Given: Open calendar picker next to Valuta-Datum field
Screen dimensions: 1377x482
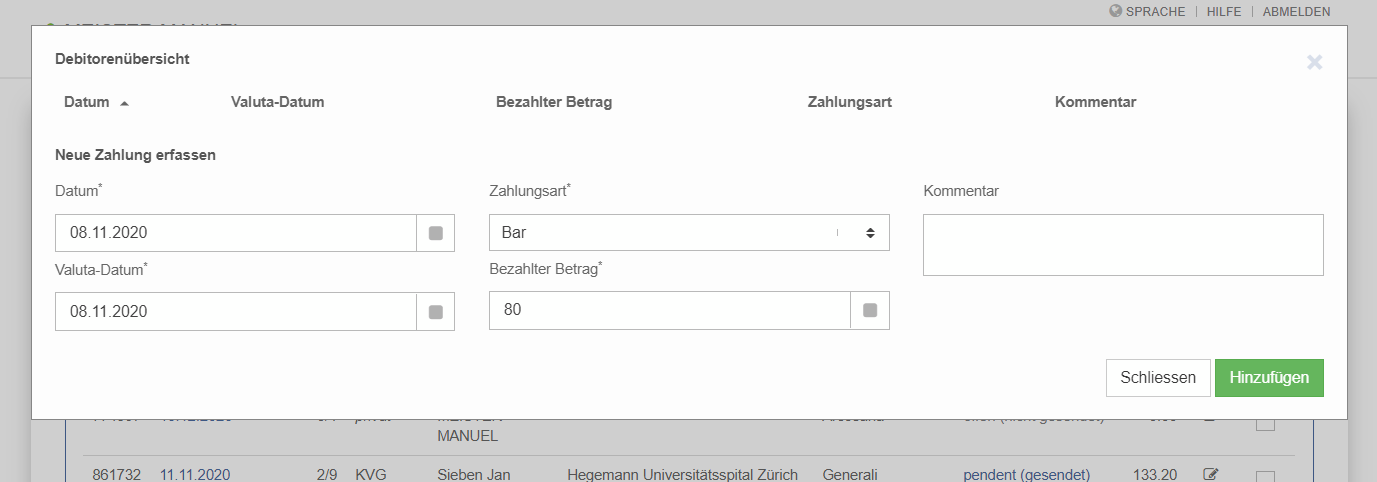Looking at the screenshot, I should point(435,312).
